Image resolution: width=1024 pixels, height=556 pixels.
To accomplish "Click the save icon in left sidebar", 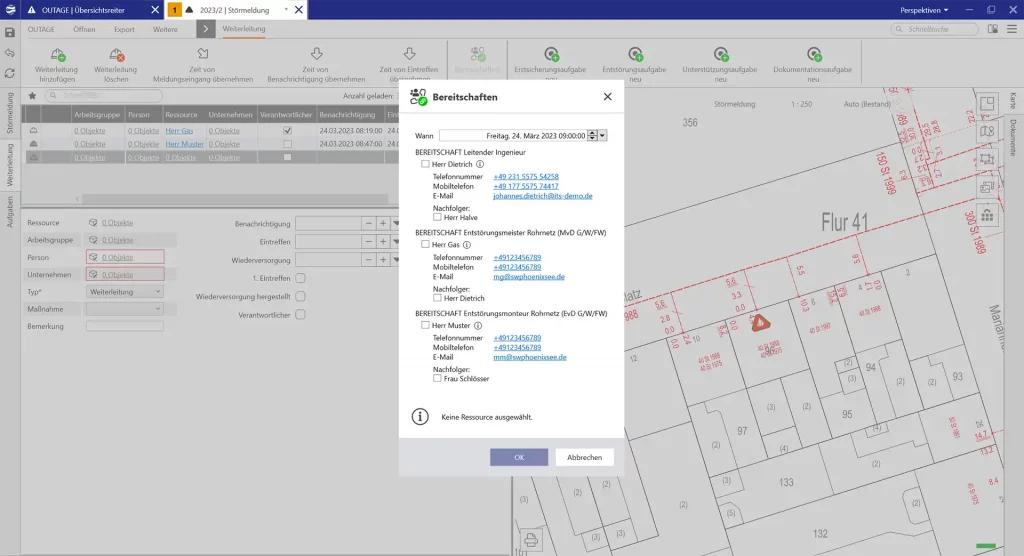I will [x=10, y=32].
